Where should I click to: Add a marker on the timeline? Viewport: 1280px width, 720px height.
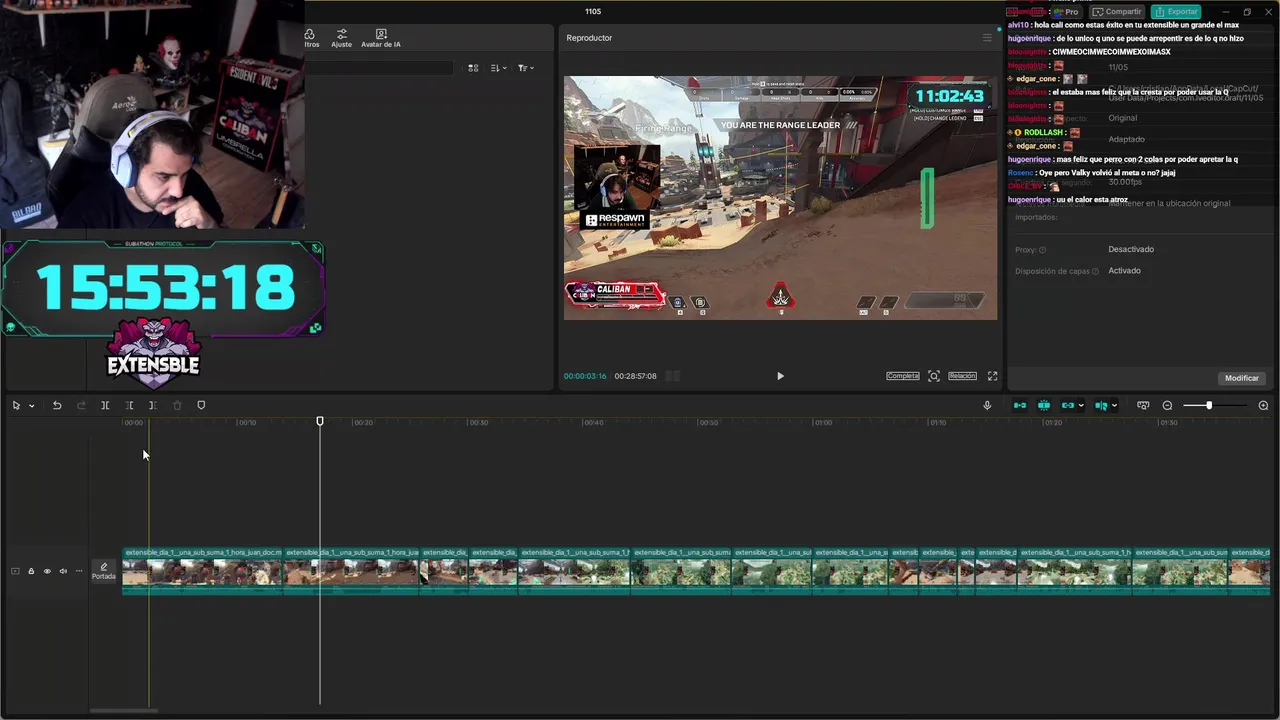[201, 405]
